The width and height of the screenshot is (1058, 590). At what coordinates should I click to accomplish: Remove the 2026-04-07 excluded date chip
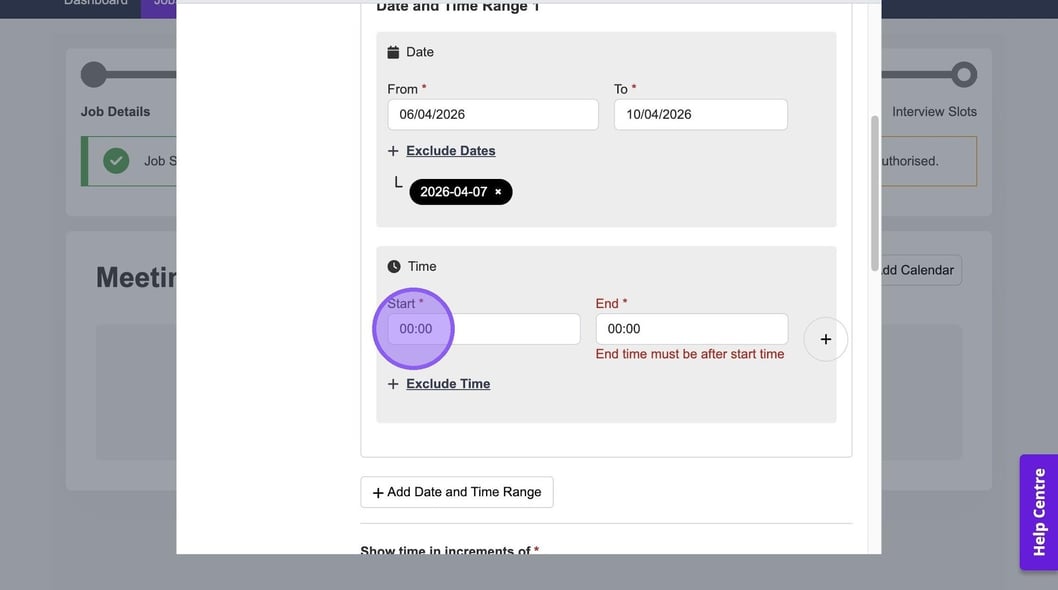pyautogui.click(x=498, y=192)
